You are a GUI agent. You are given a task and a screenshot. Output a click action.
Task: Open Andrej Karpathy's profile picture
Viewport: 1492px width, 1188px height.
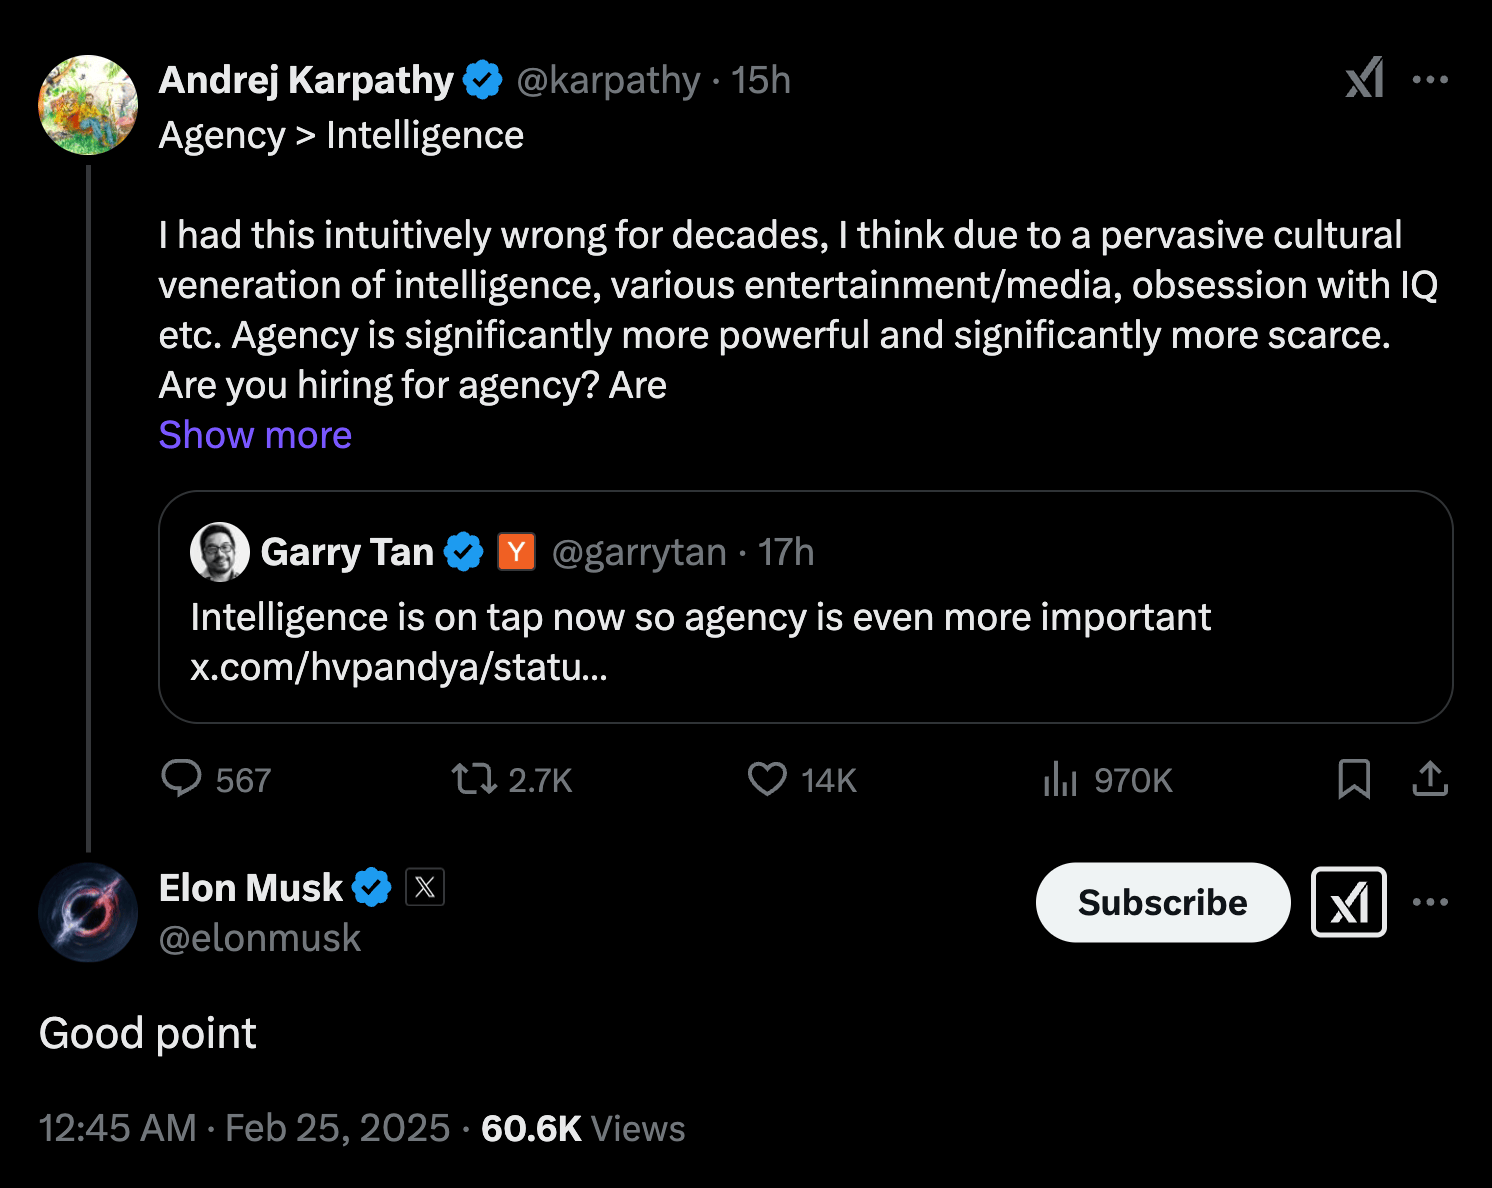[88, 105]
